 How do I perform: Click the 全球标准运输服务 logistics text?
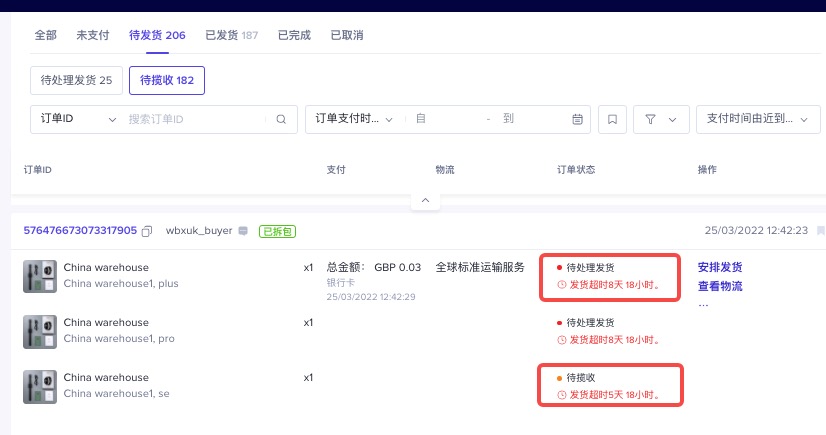480,267
